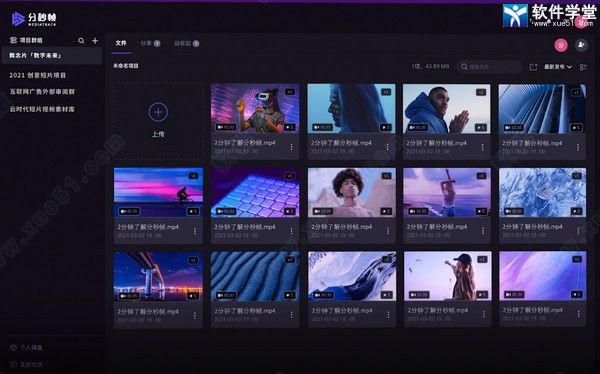Click the 项目群组 group icon
The image size is (600, 374).
(13, 40)
